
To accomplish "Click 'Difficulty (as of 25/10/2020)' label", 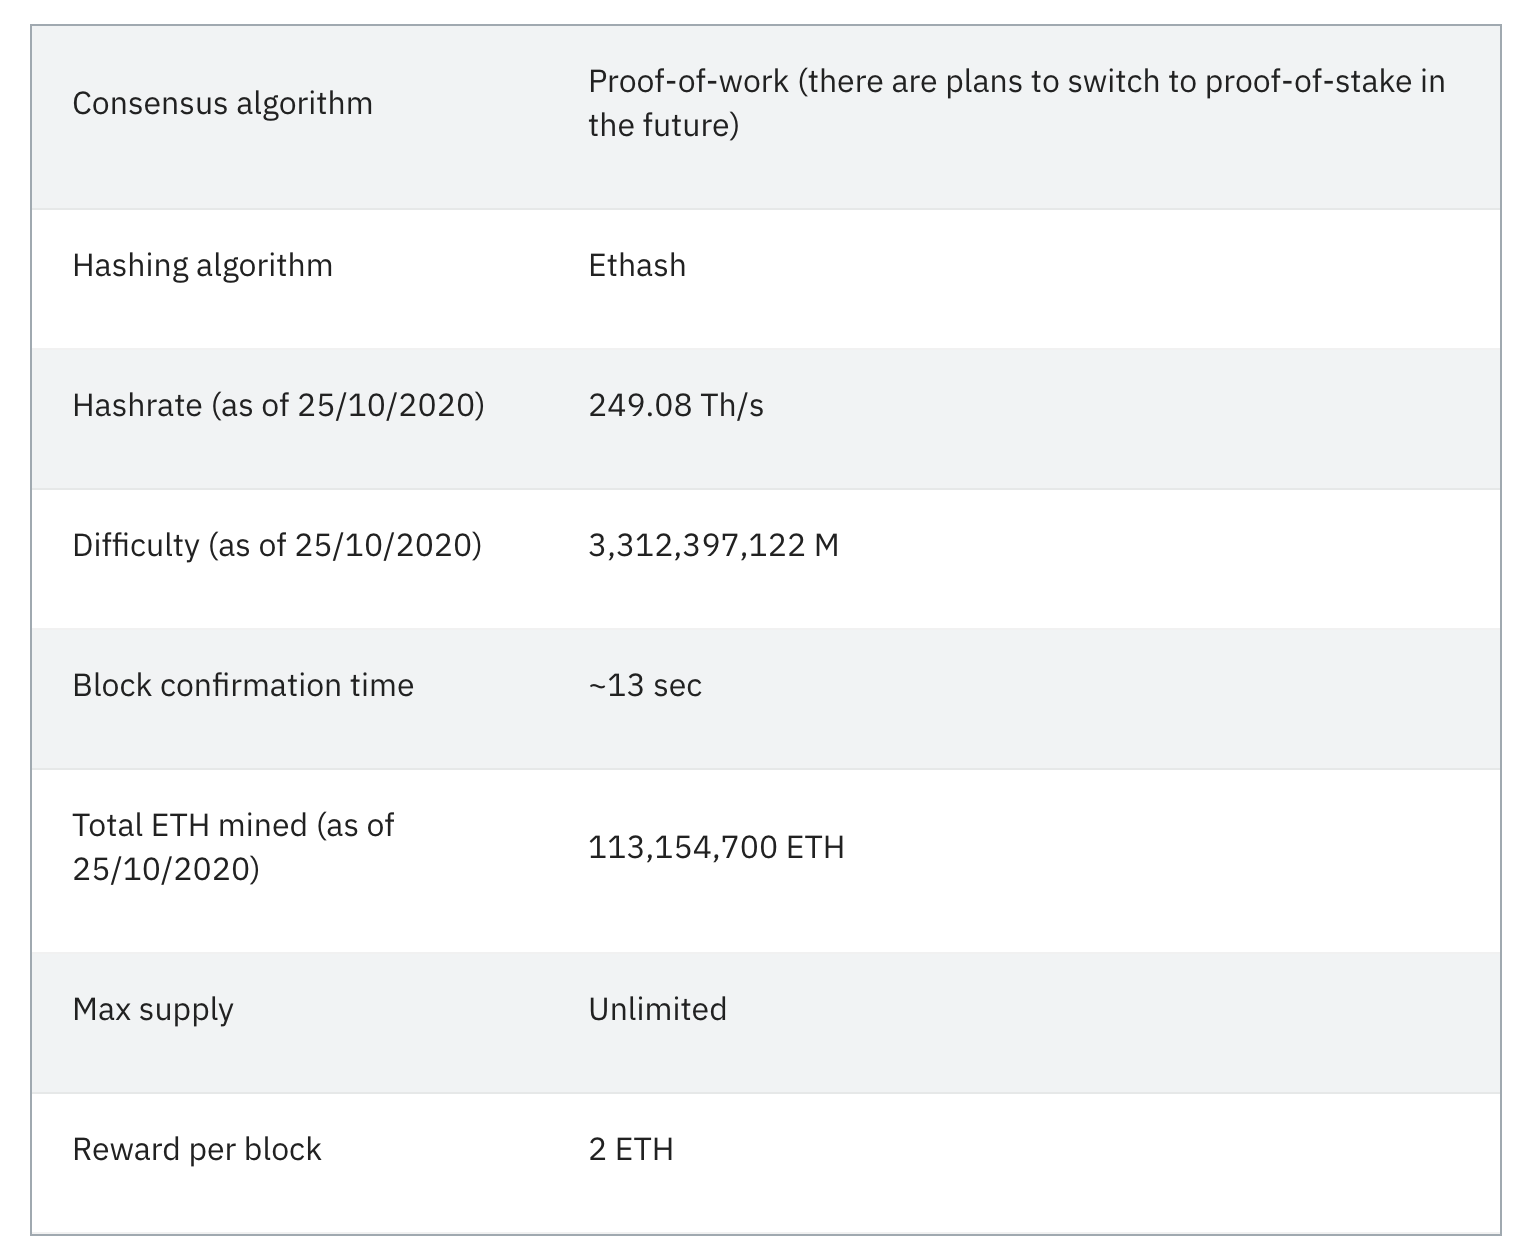I will click(x=277, y=545).
